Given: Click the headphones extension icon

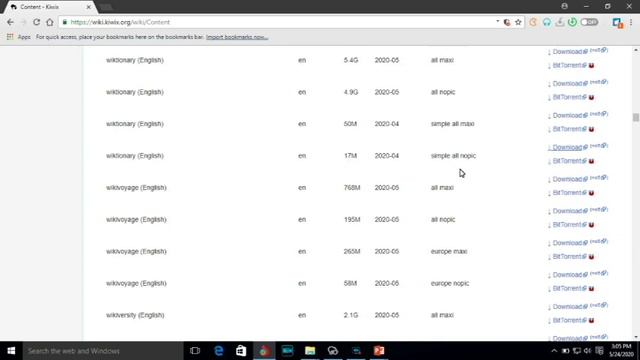Looking at the screenshot, I should (x=547, y=22).
